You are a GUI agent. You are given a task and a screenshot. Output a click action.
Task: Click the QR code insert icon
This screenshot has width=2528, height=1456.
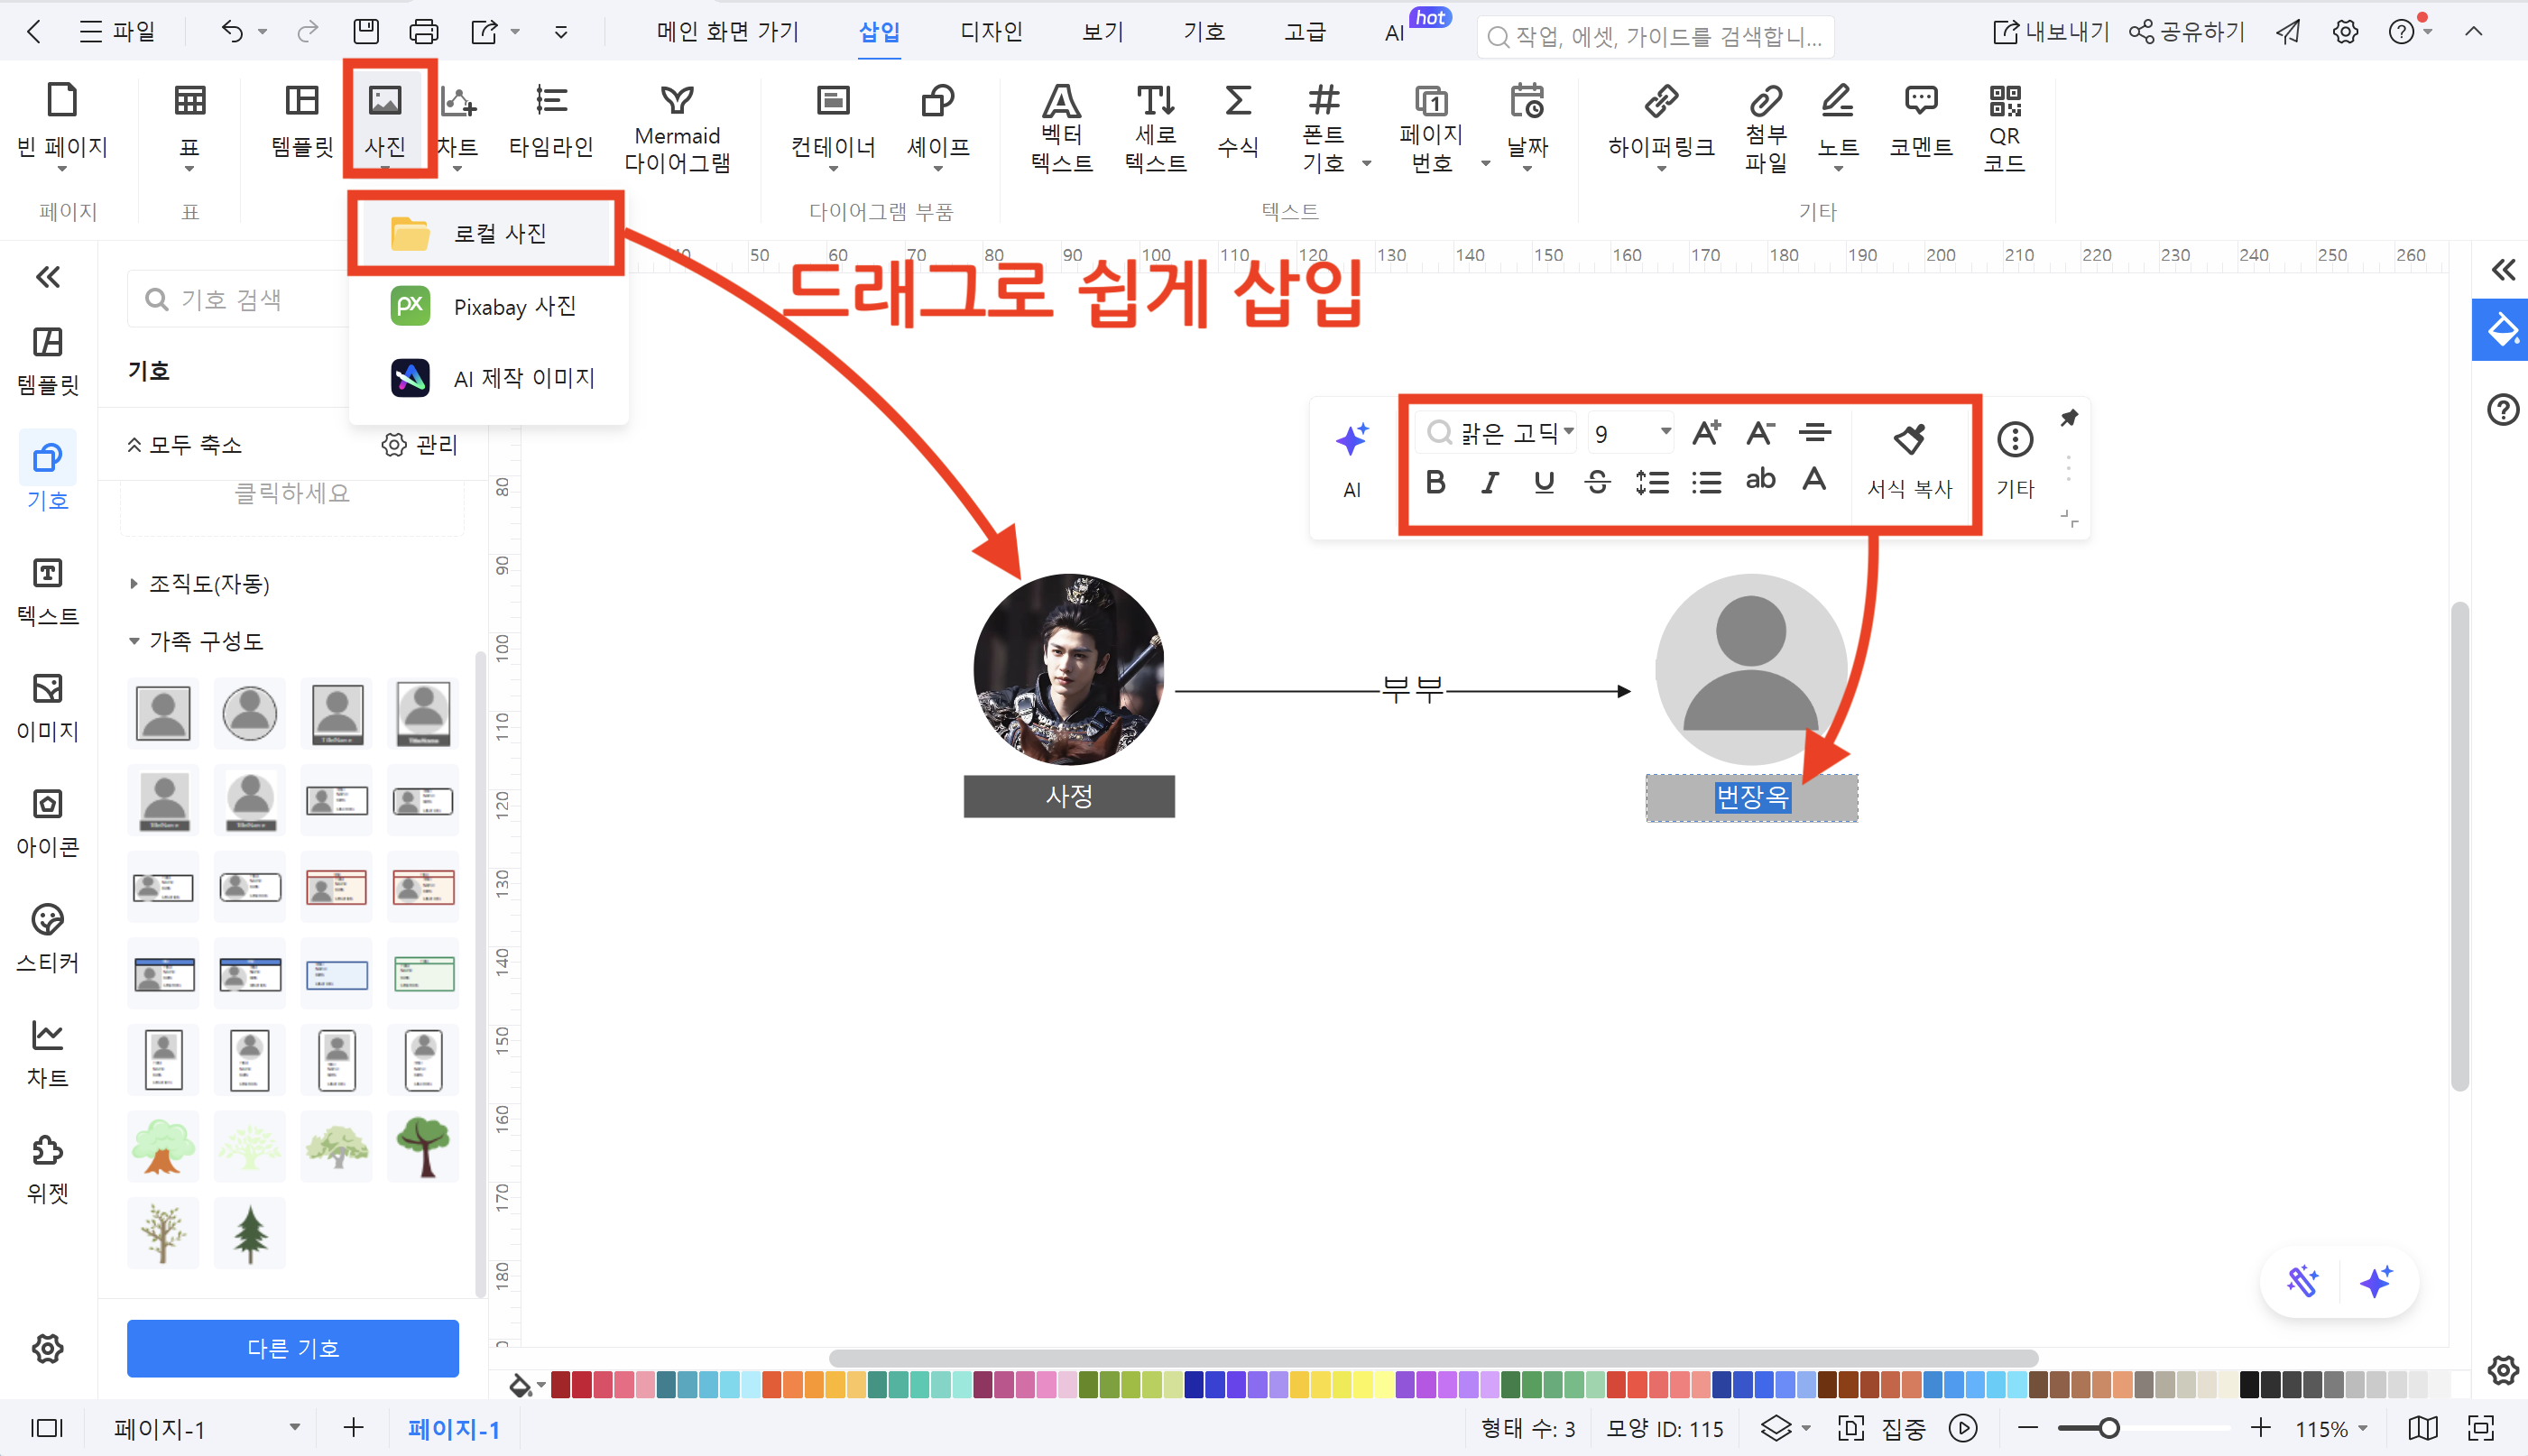point(2004,101)
